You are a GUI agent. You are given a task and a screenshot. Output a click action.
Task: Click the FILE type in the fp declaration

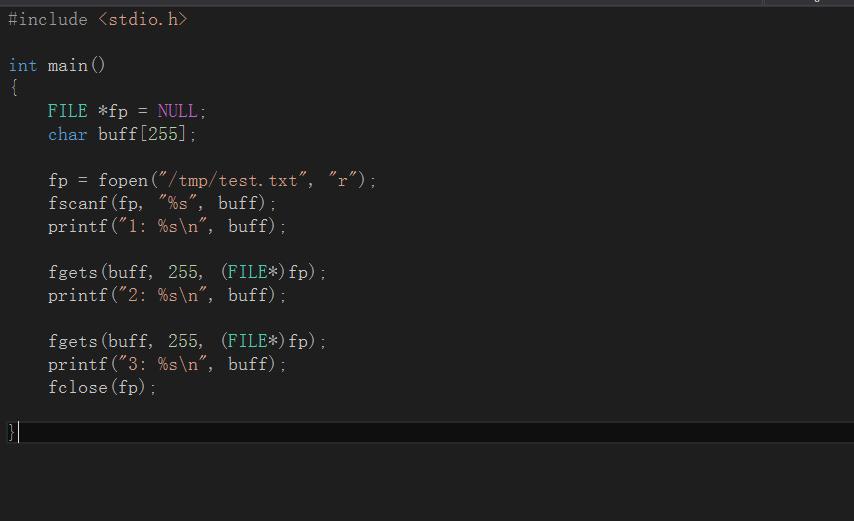pos(67,111)
